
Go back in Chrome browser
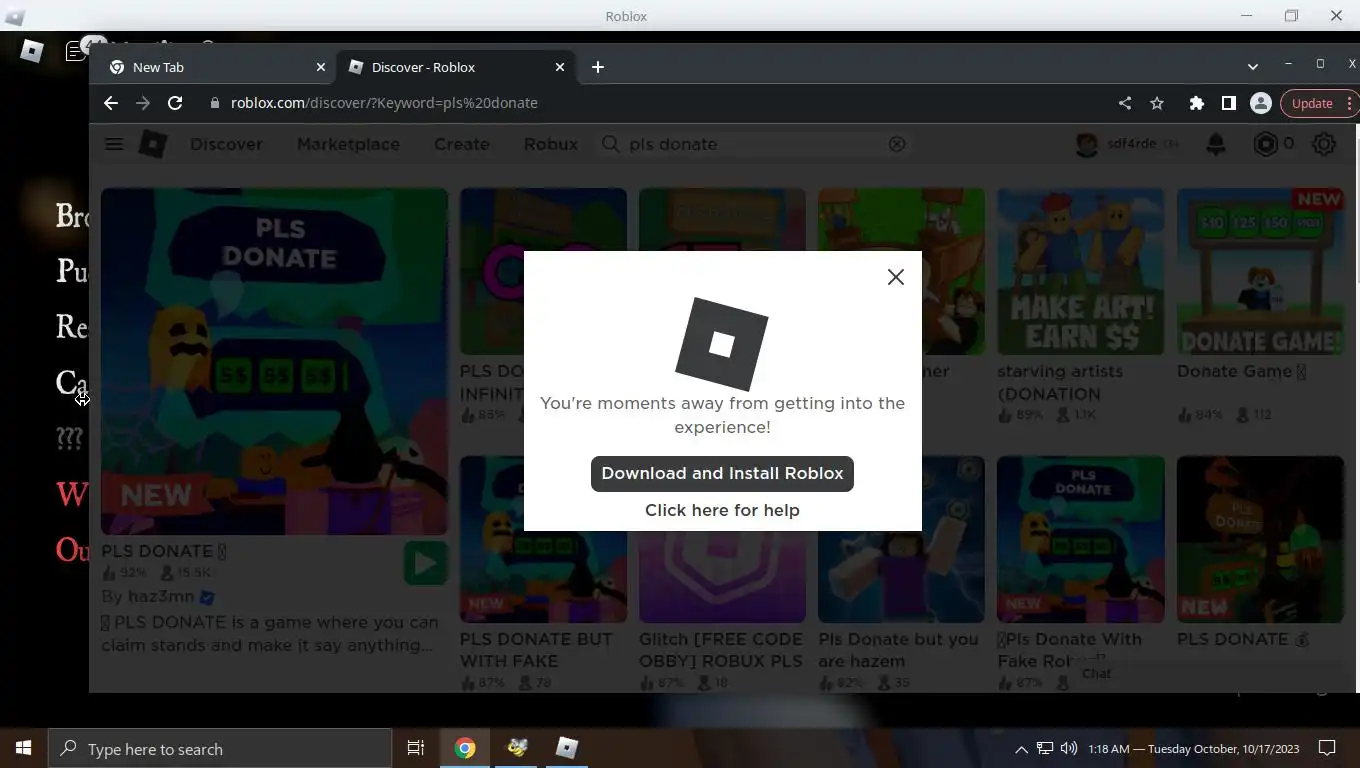click(111, 103)
